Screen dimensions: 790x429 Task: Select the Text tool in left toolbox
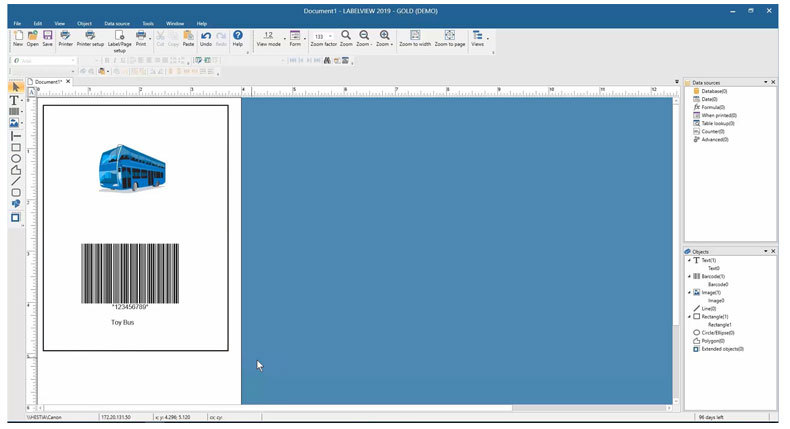(x=15, y=100)
